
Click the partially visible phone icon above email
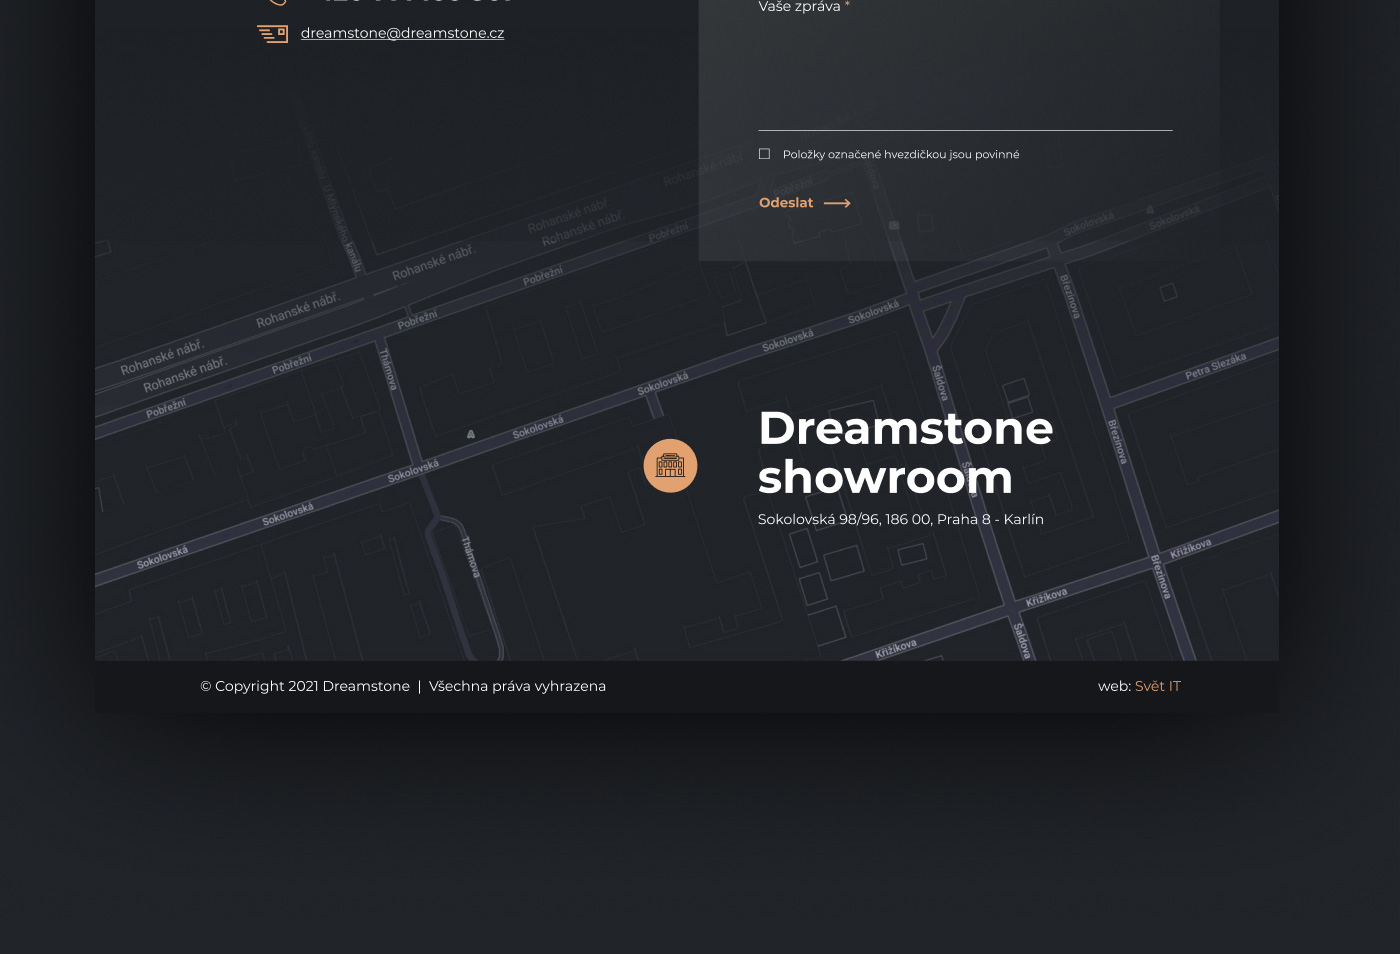(277, 2)
